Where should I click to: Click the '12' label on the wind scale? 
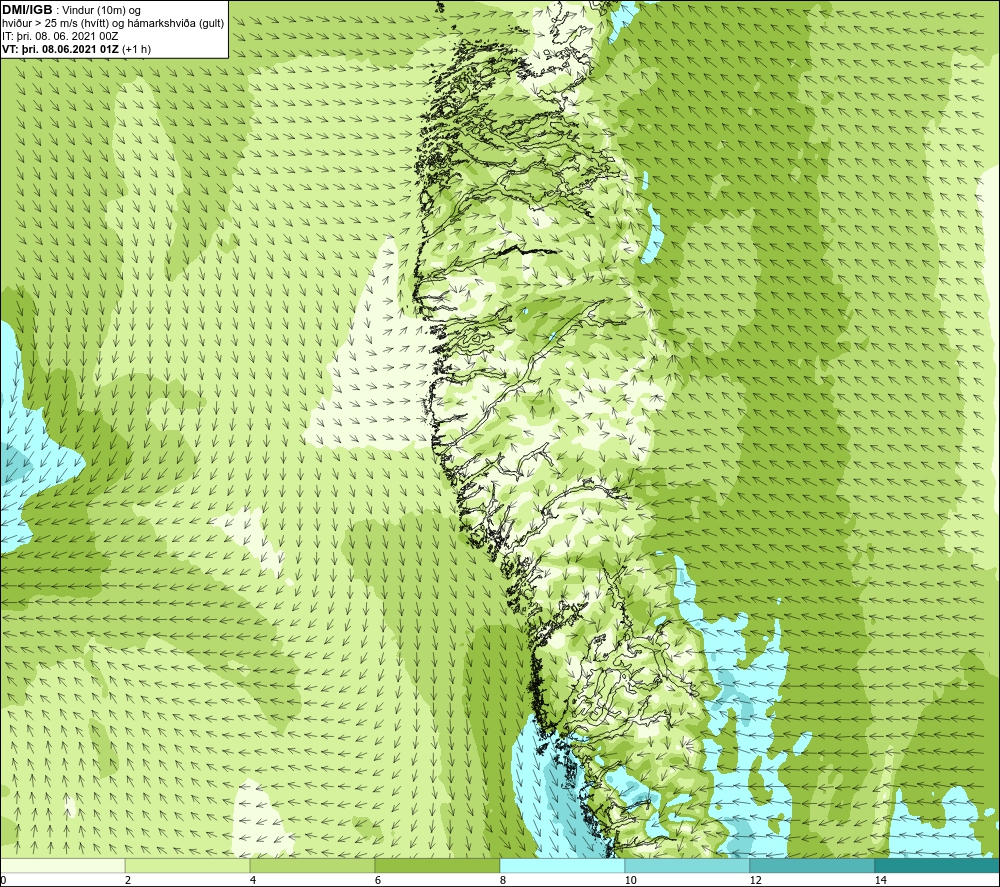point(756,880)
